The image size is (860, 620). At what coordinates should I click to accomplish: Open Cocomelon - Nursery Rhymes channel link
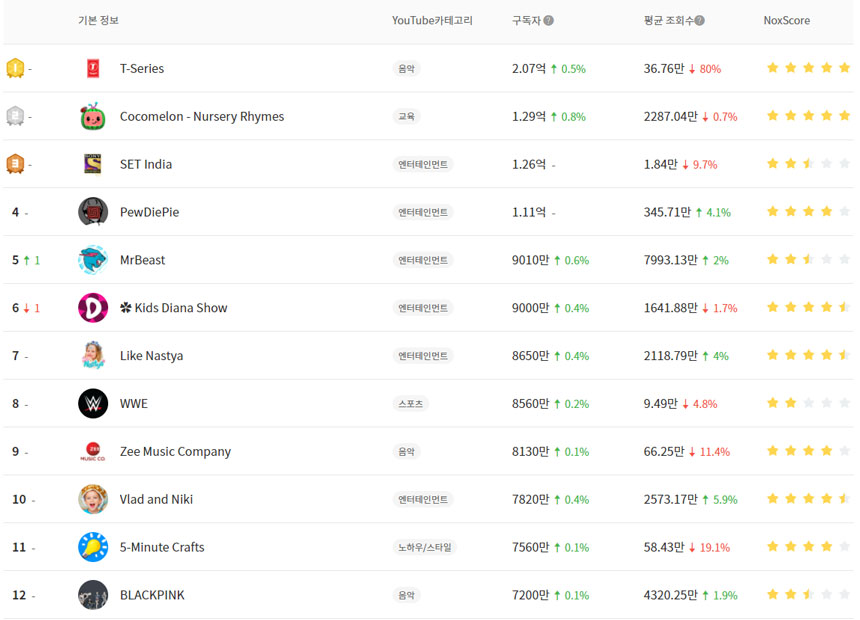click(x=202, y=116)
